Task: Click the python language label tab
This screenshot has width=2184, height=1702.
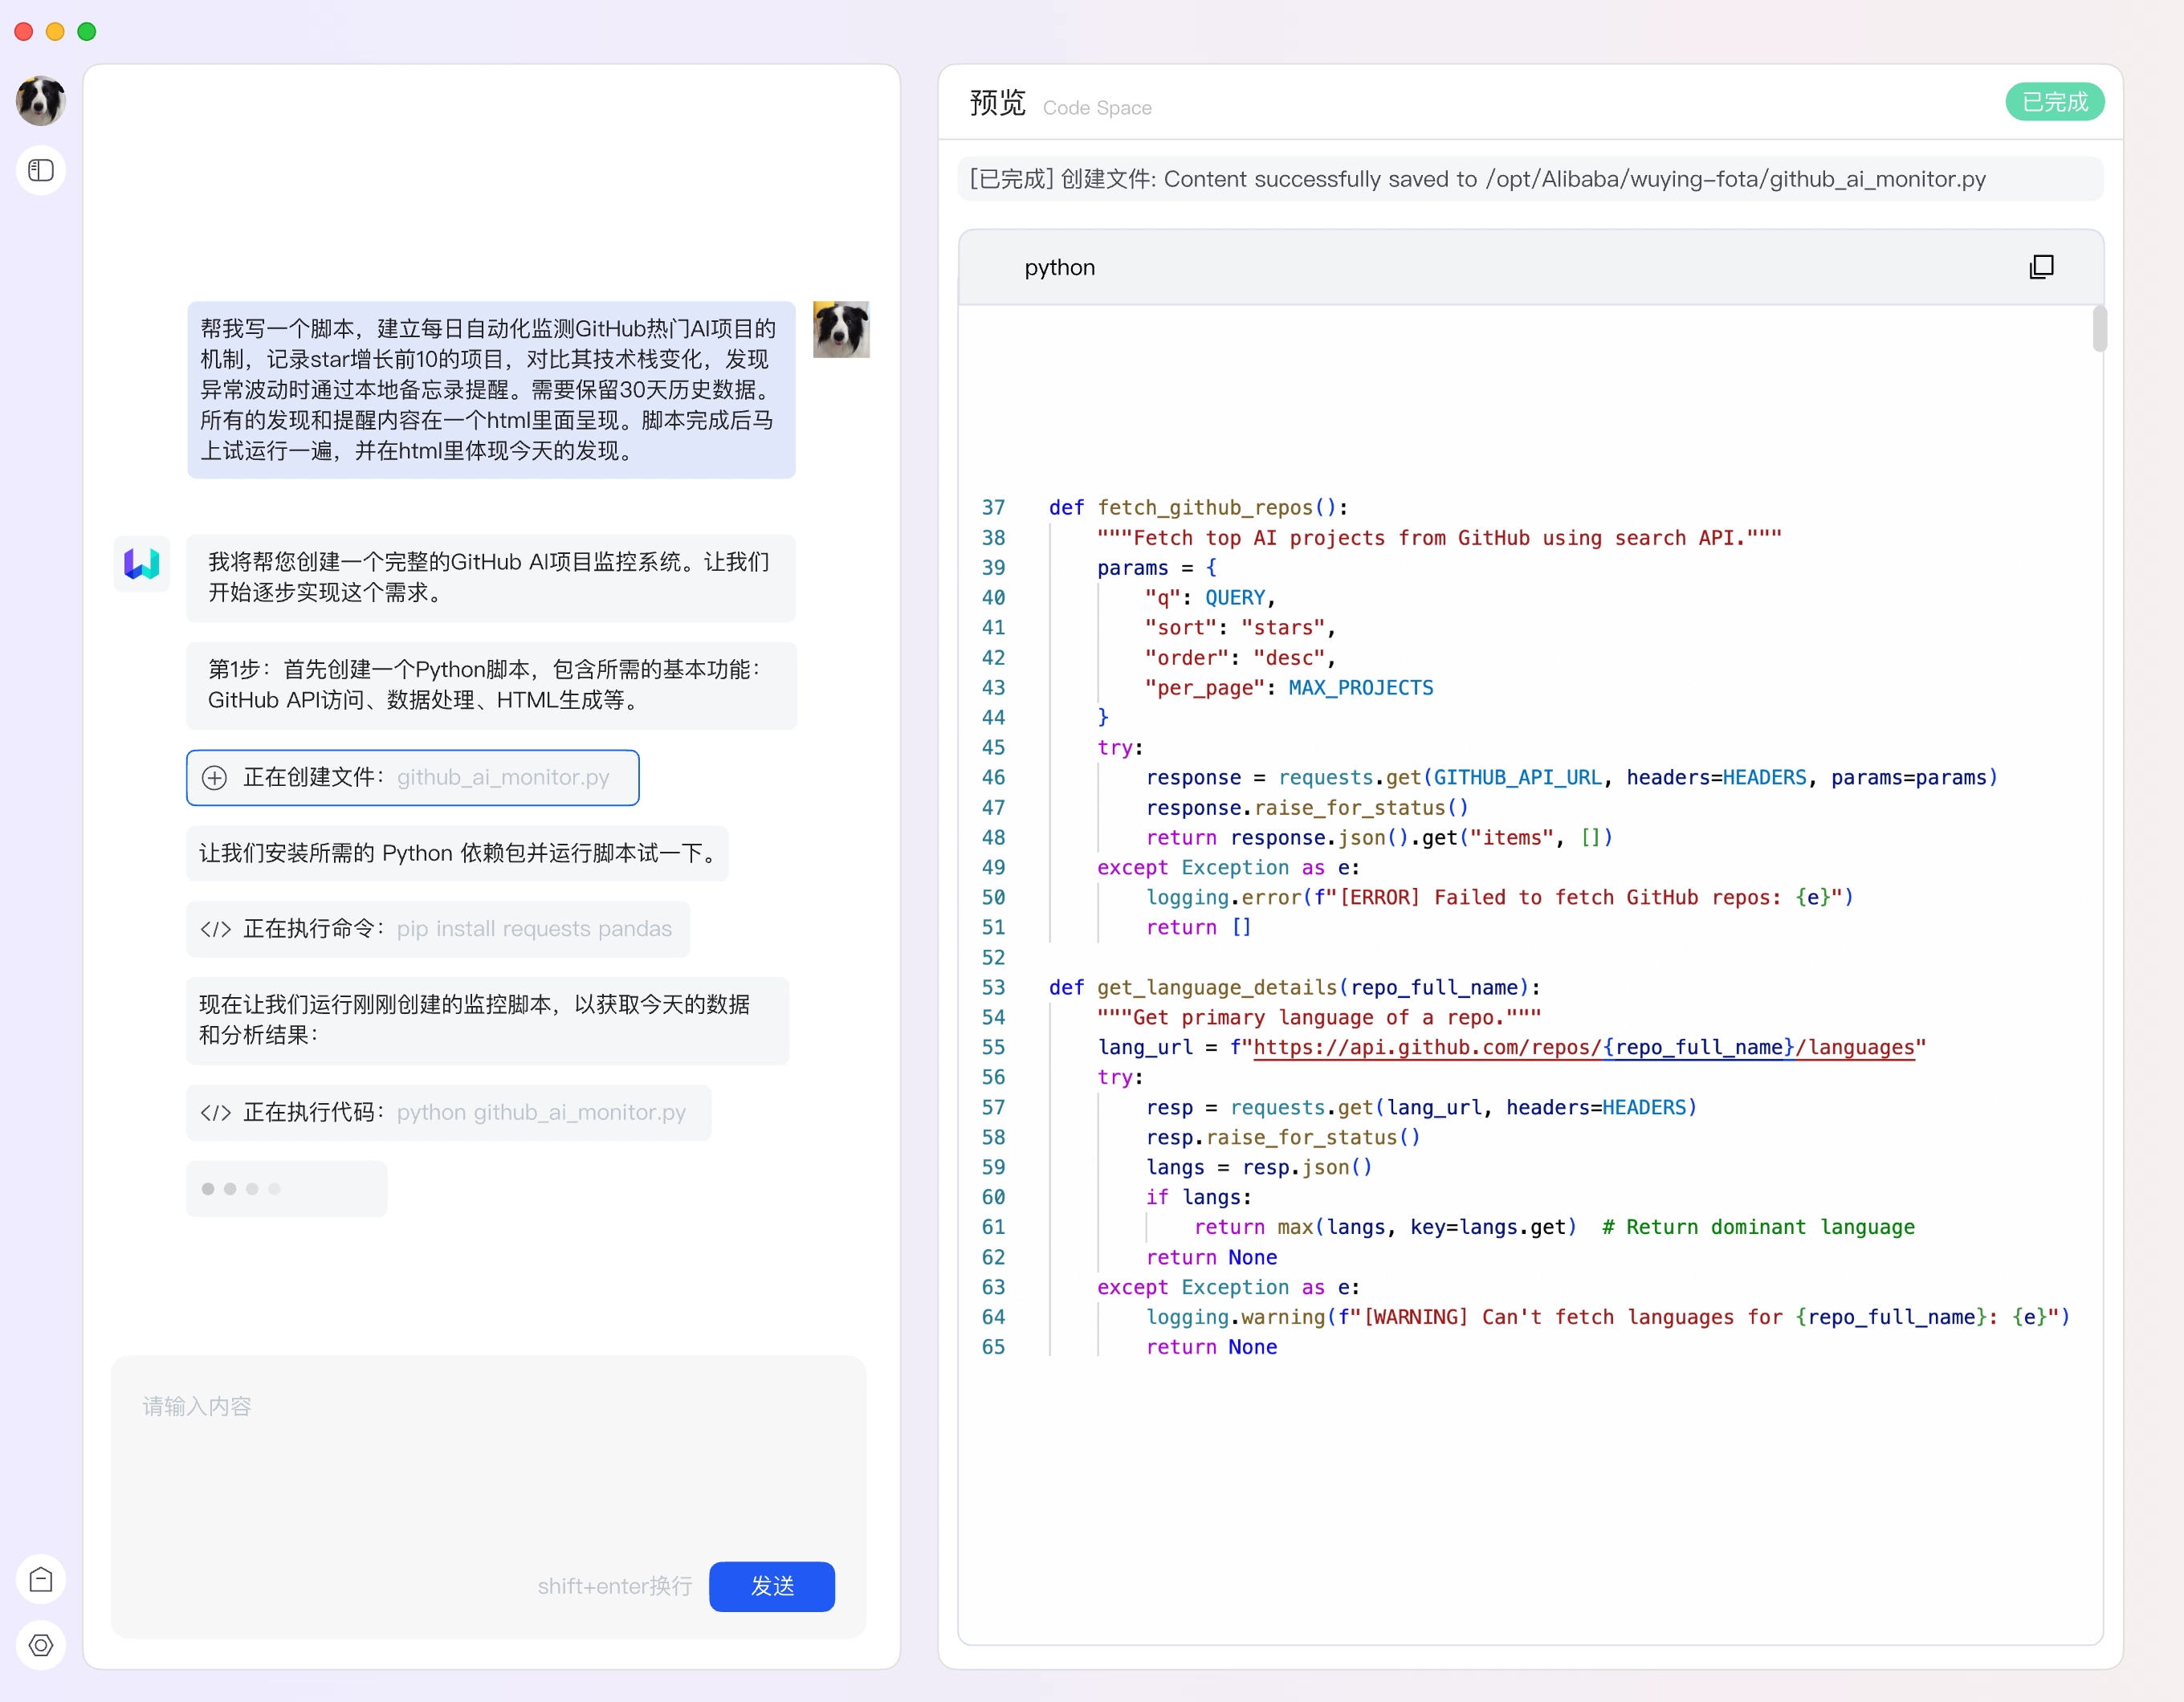Action: pos(1059,268)
